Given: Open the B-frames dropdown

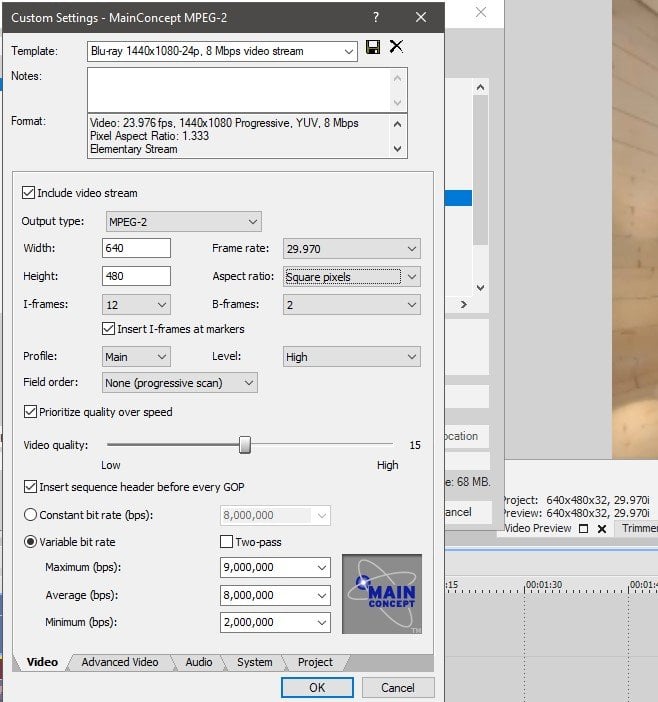Looking at the screenshot, I should 352,305.
